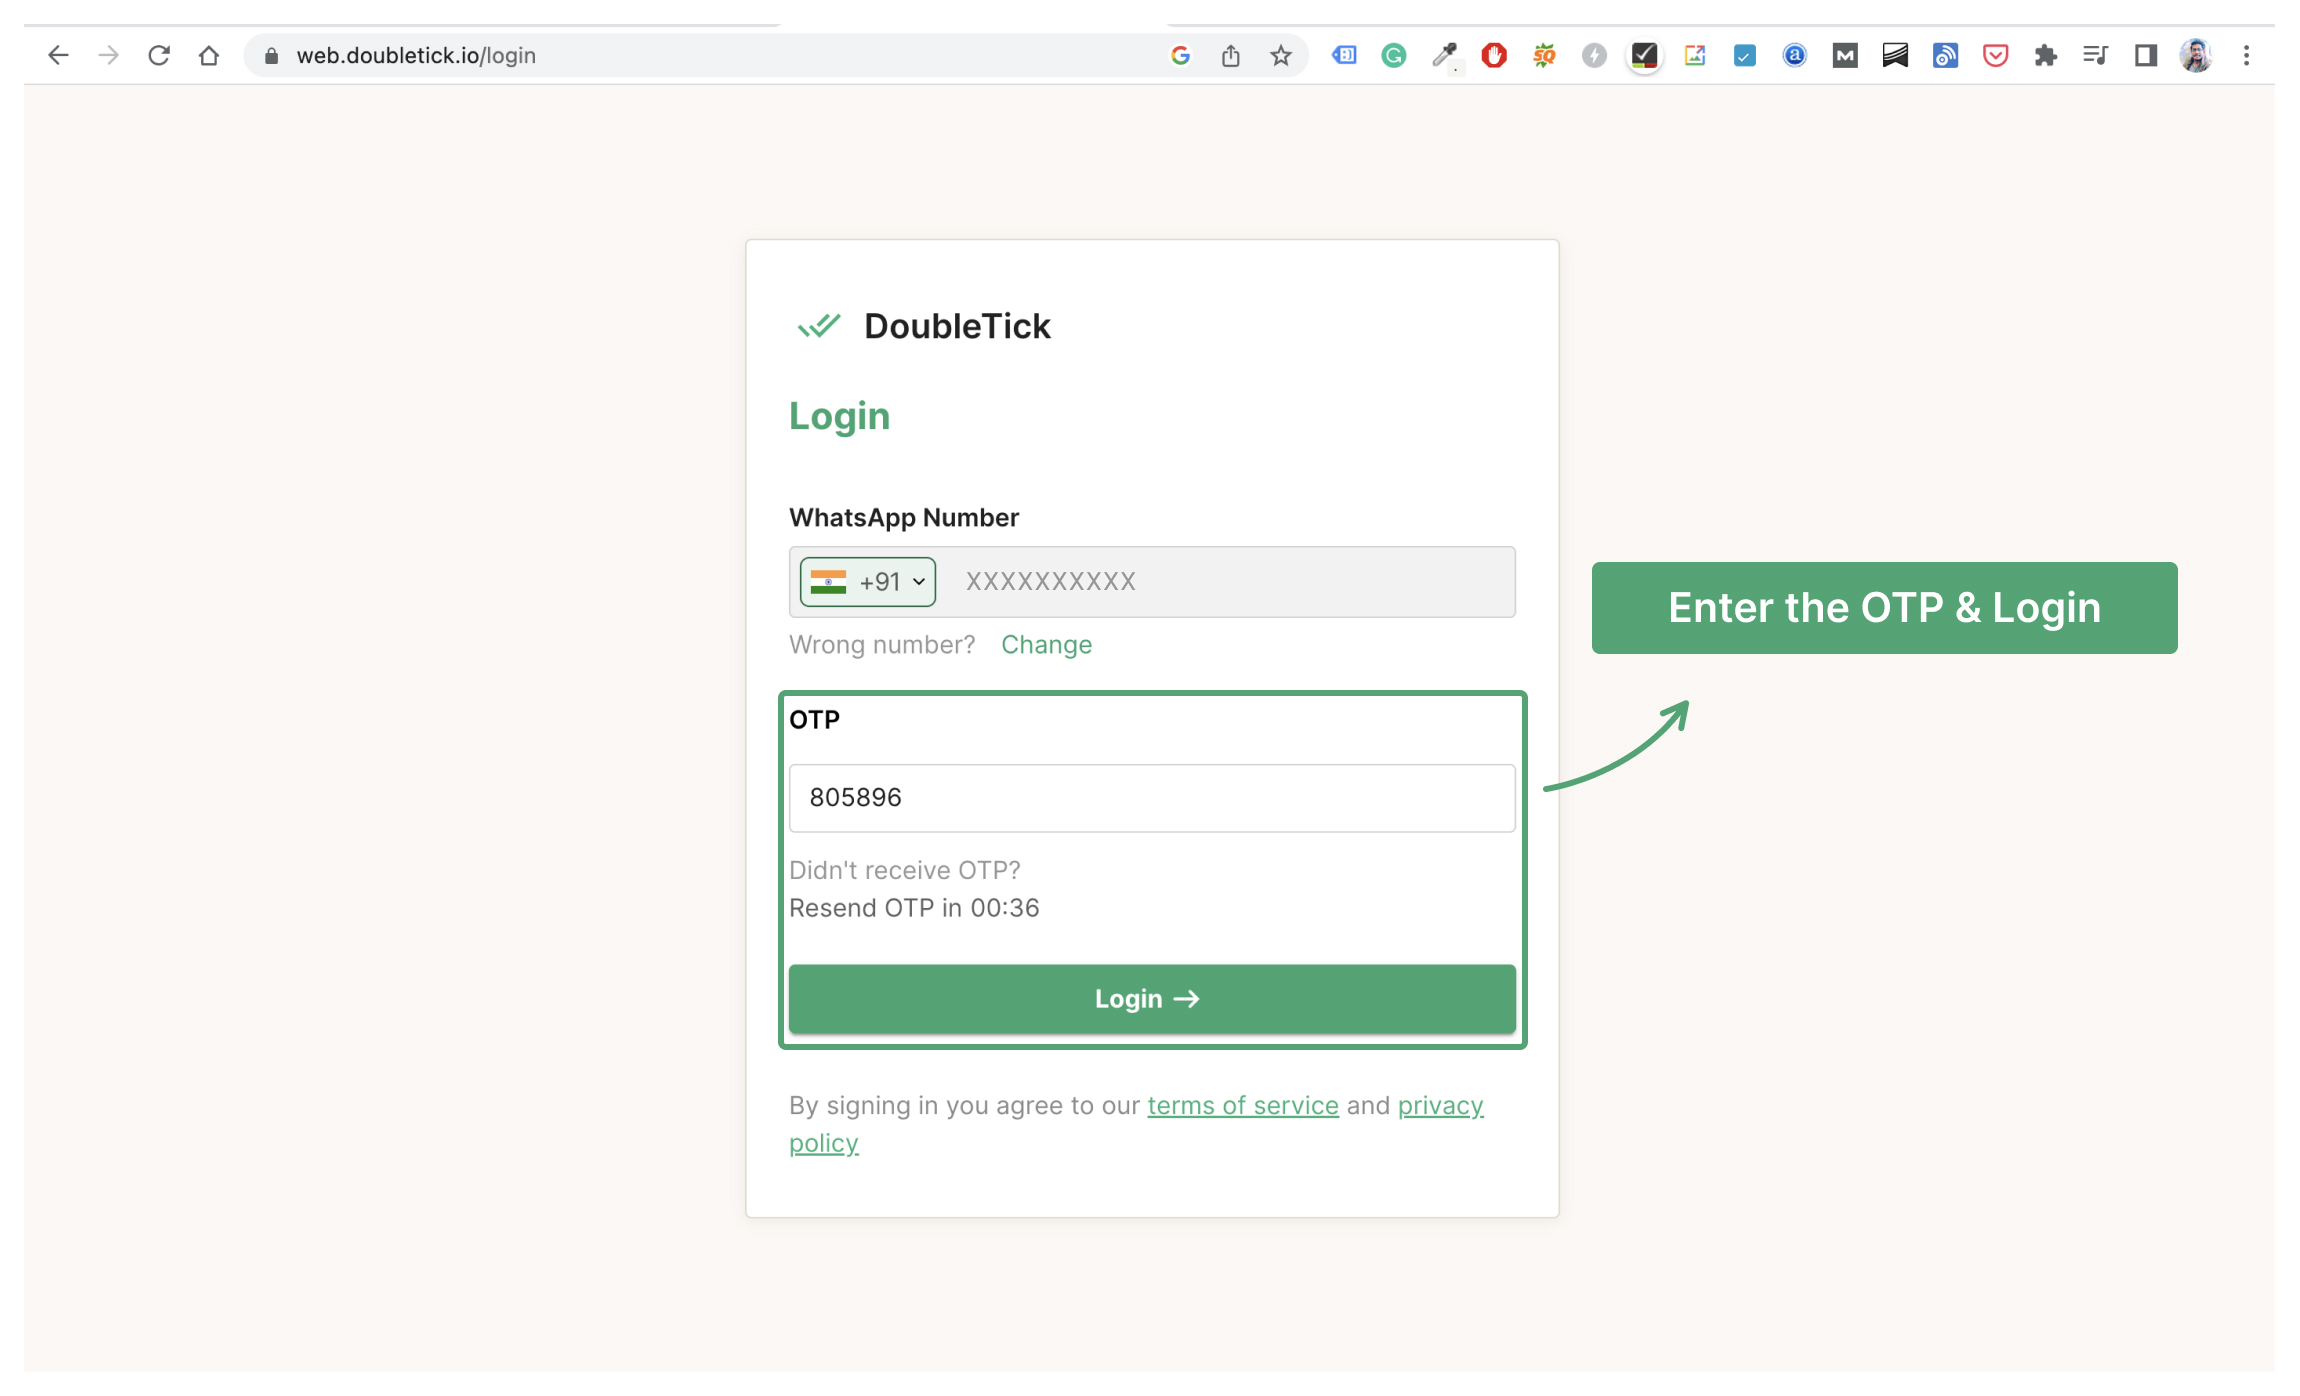Open the AdBlock extension

click(1493, 55)
